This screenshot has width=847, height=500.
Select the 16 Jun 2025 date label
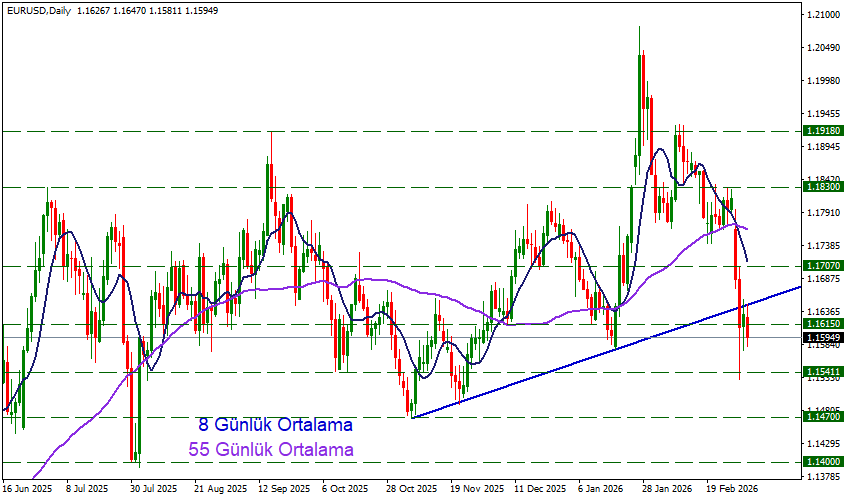27,490
